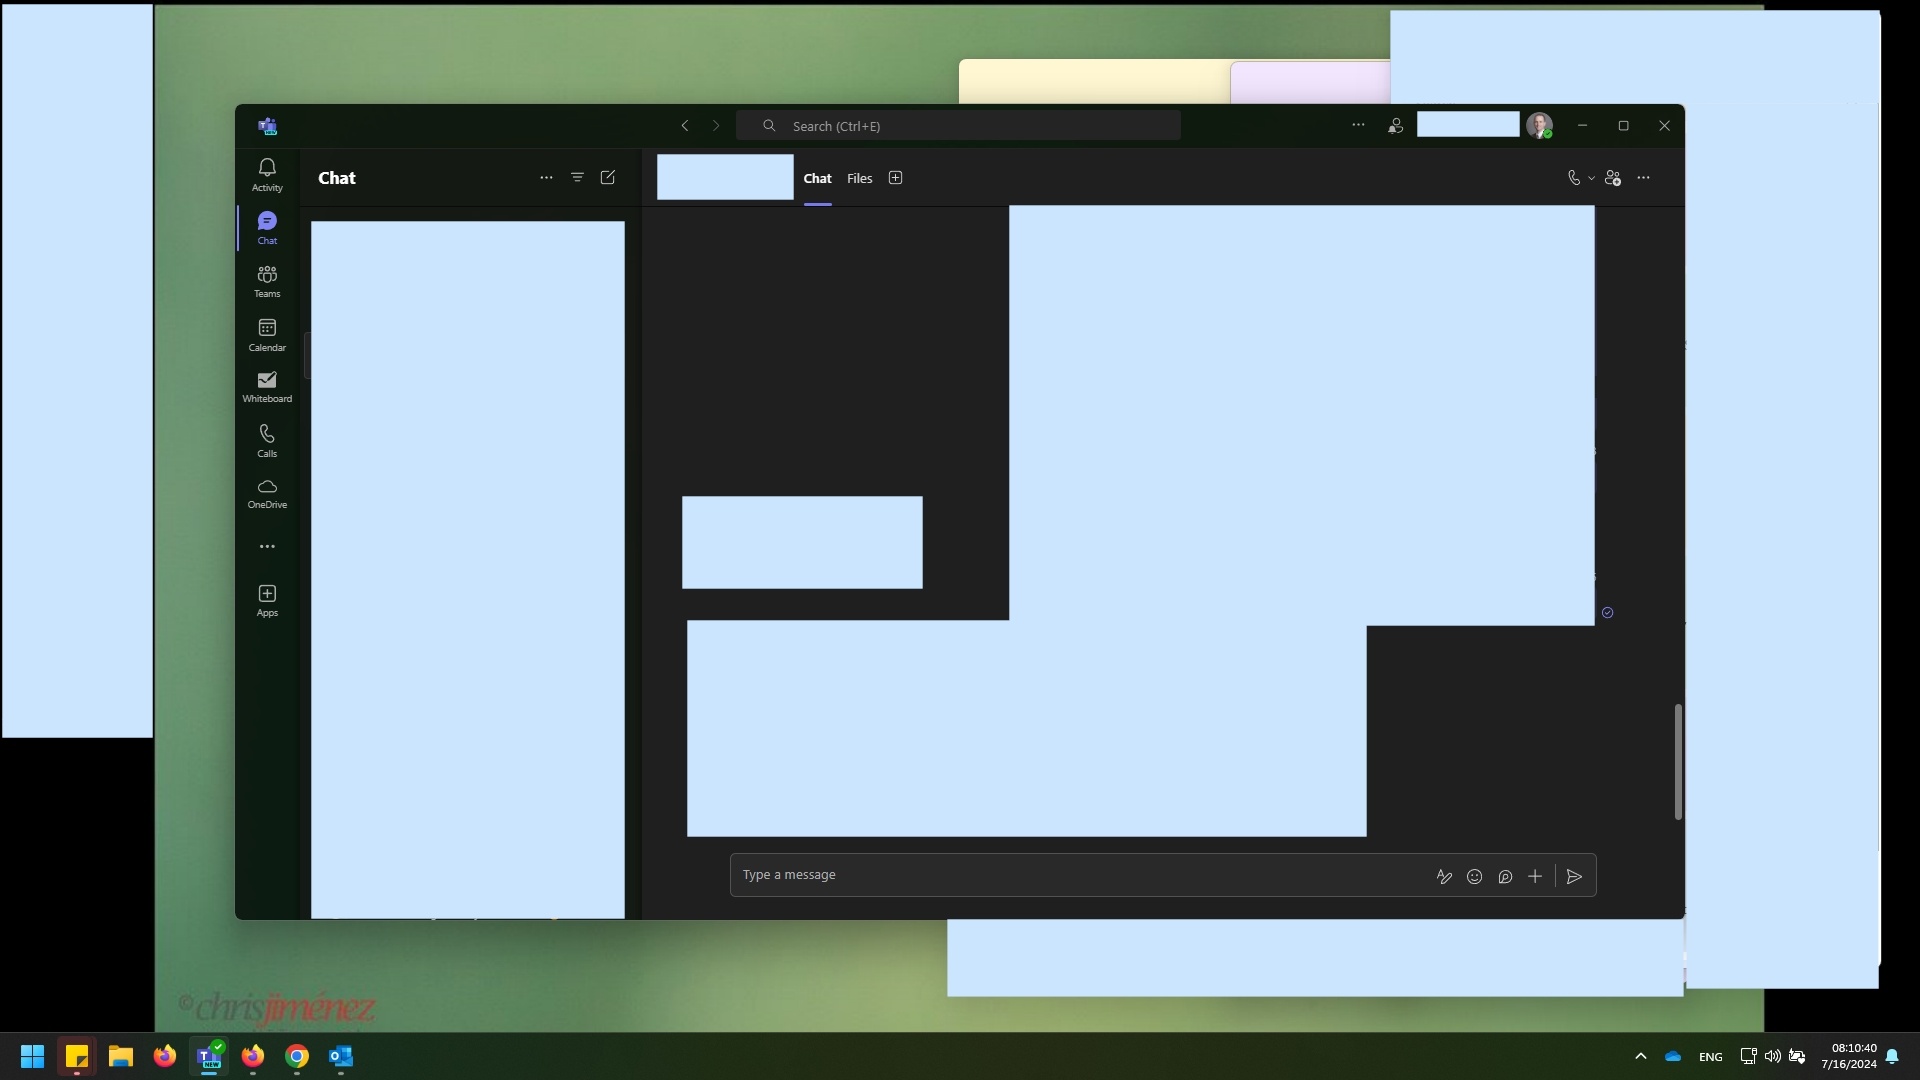1920x1080 pixels.
Task: Open Calls in the left rail
Action: click(267, 440)
